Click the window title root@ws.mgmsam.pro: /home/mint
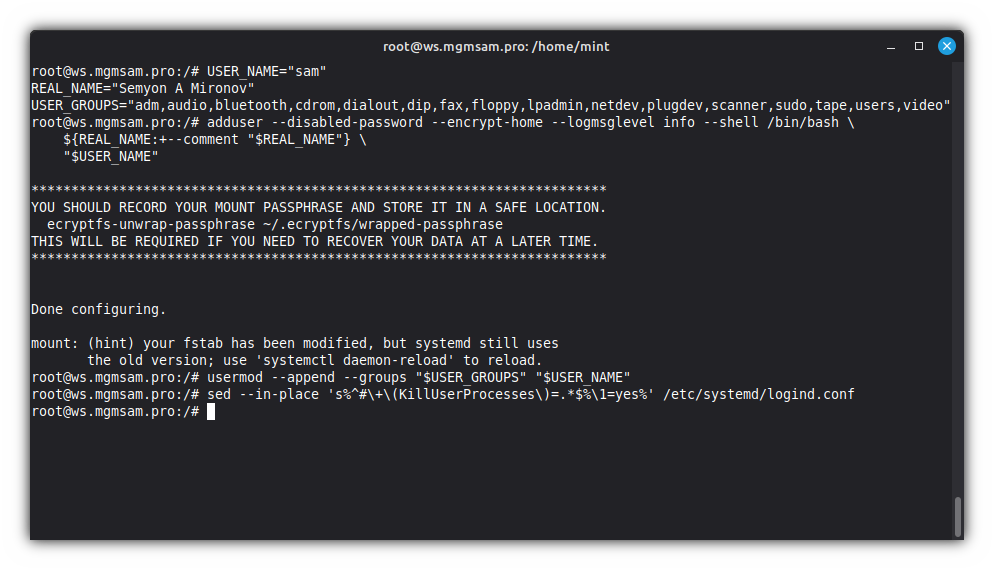The height and width of the screenshot is (570, 994). tap(496, 46)
